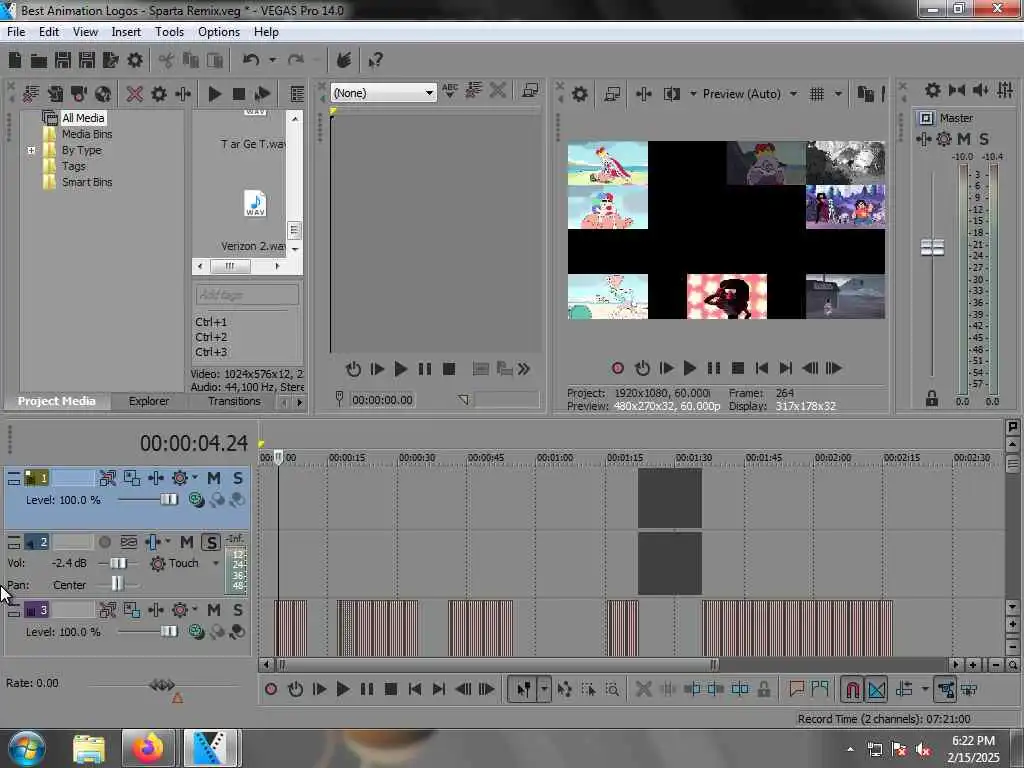The image size is (1024, 768).
Task: Mute audio track 2
Action: (x=187, y=542)
